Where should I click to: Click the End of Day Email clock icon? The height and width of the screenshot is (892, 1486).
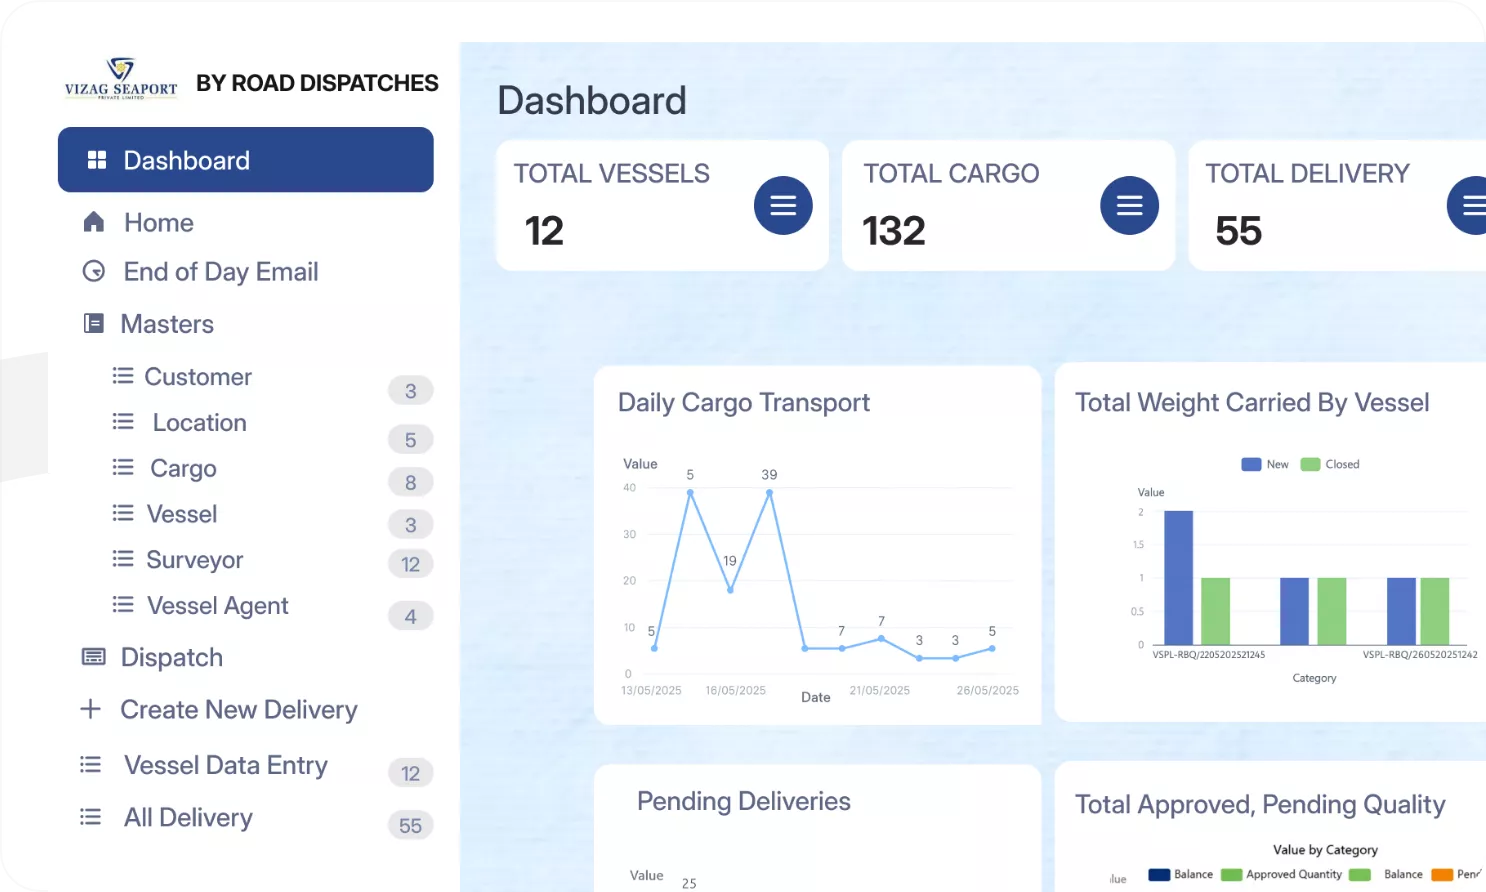coord(94,272)
